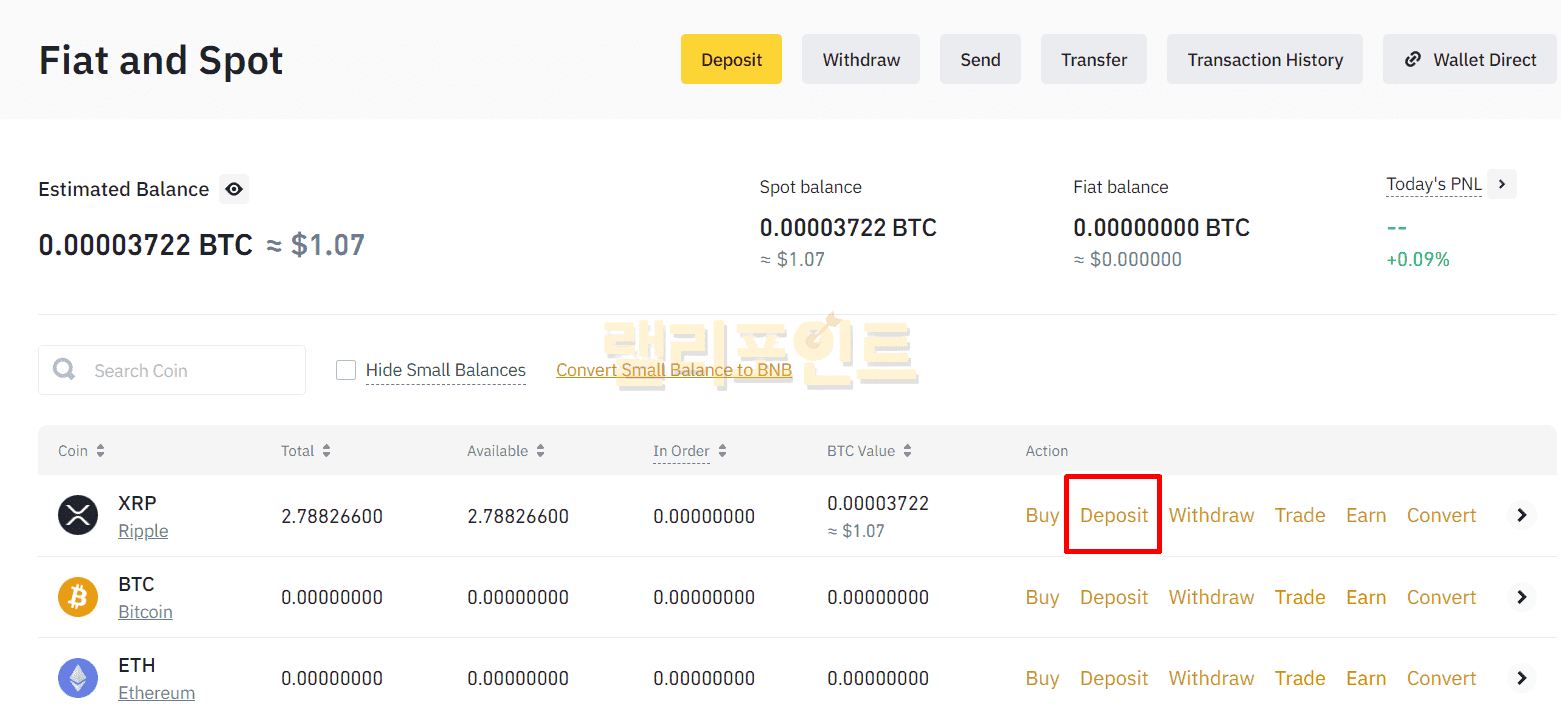The width and height of the screenshot is (1561, 710).
Task: Click the XRP coin logo icon
Action: (x=77, y=516)
